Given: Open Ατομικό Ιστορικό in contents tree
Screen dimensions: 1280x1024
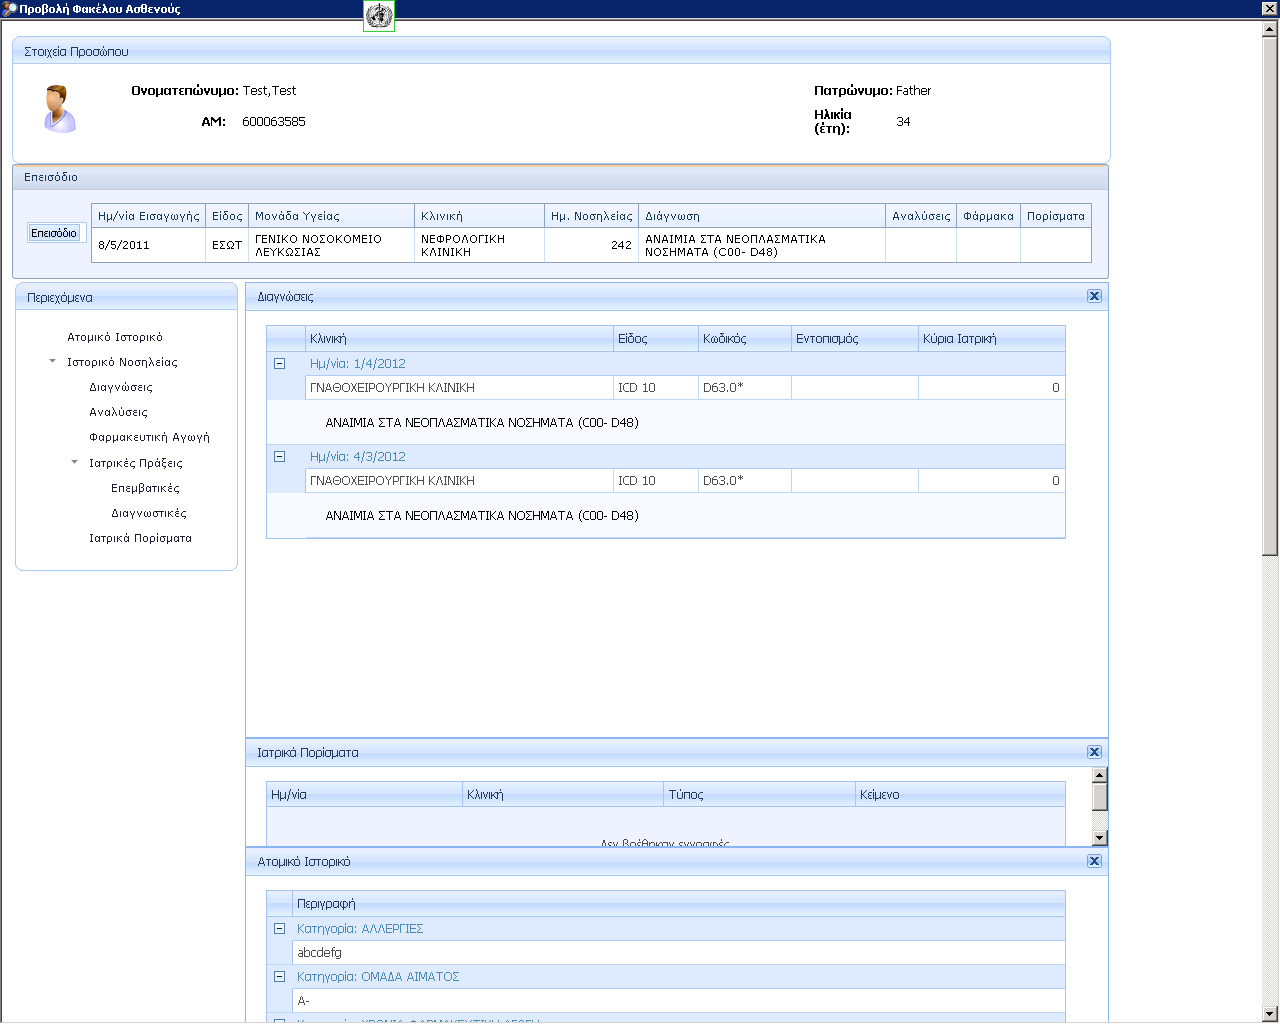Looking at the screenshot, I should [x=115, y=338].
